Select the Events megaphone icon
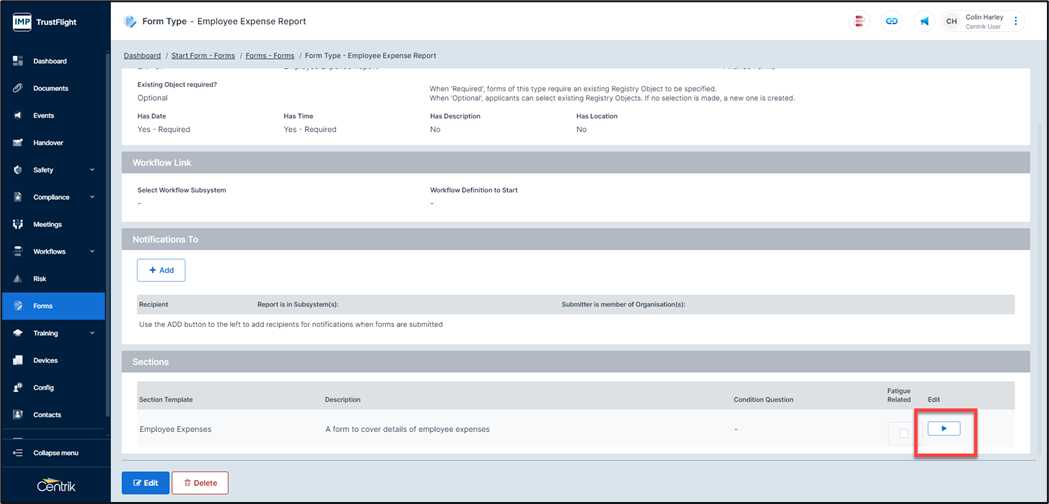1049x504 pixels. (18, 116)
